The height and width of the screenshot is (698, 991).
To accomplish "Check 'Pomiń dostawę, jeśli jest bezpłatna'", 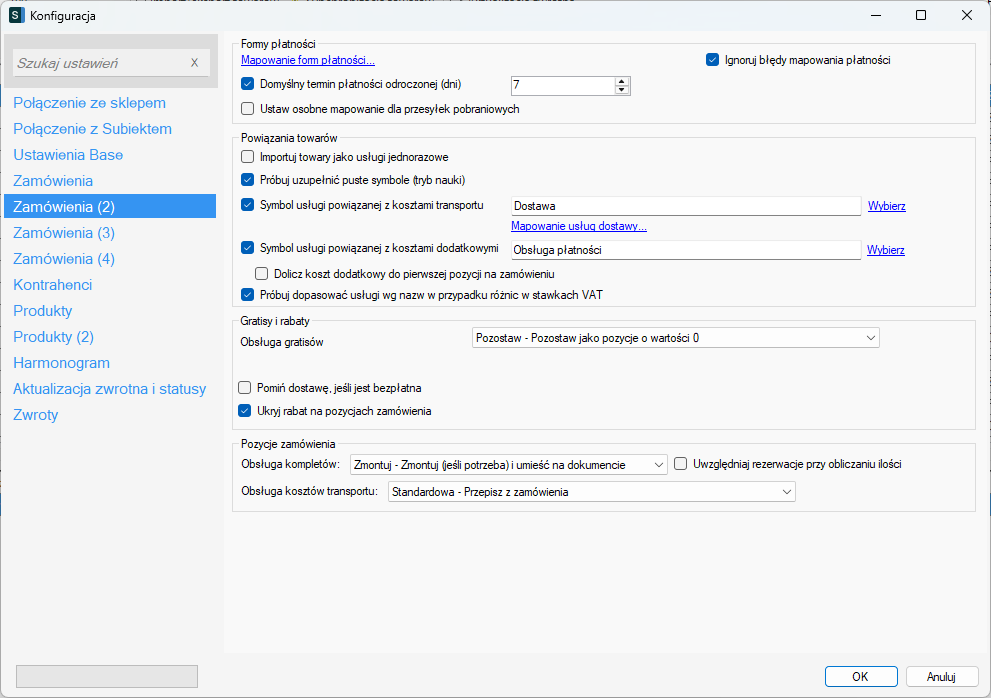I will point(245,387).
